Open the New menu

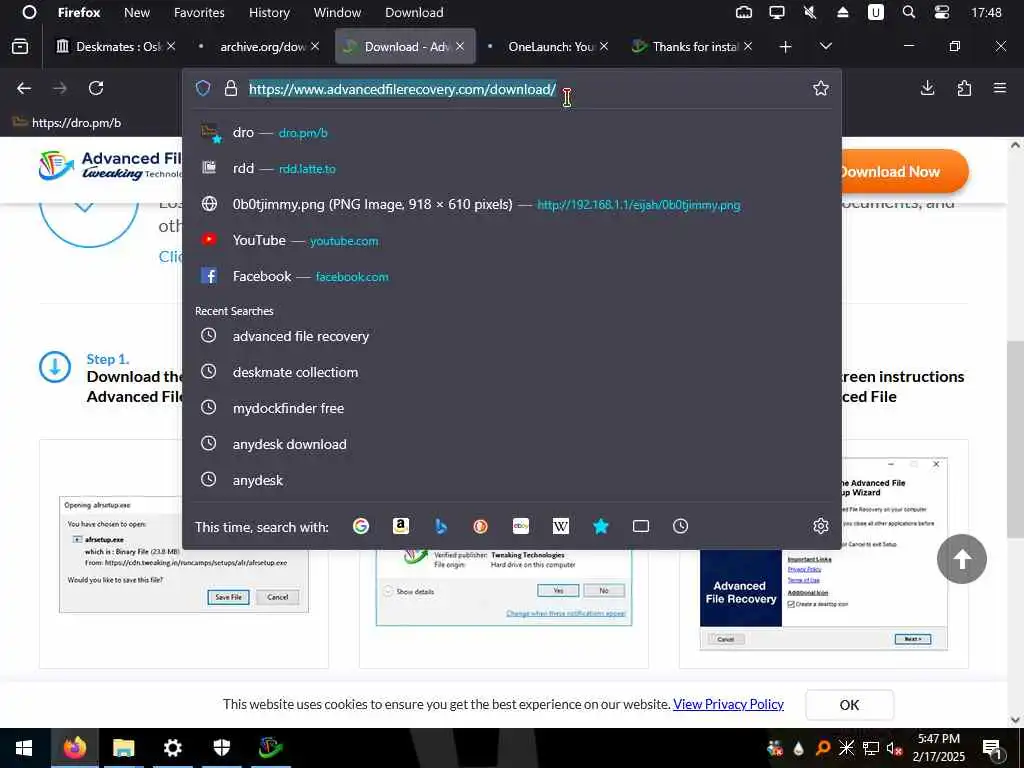[136, 12]
